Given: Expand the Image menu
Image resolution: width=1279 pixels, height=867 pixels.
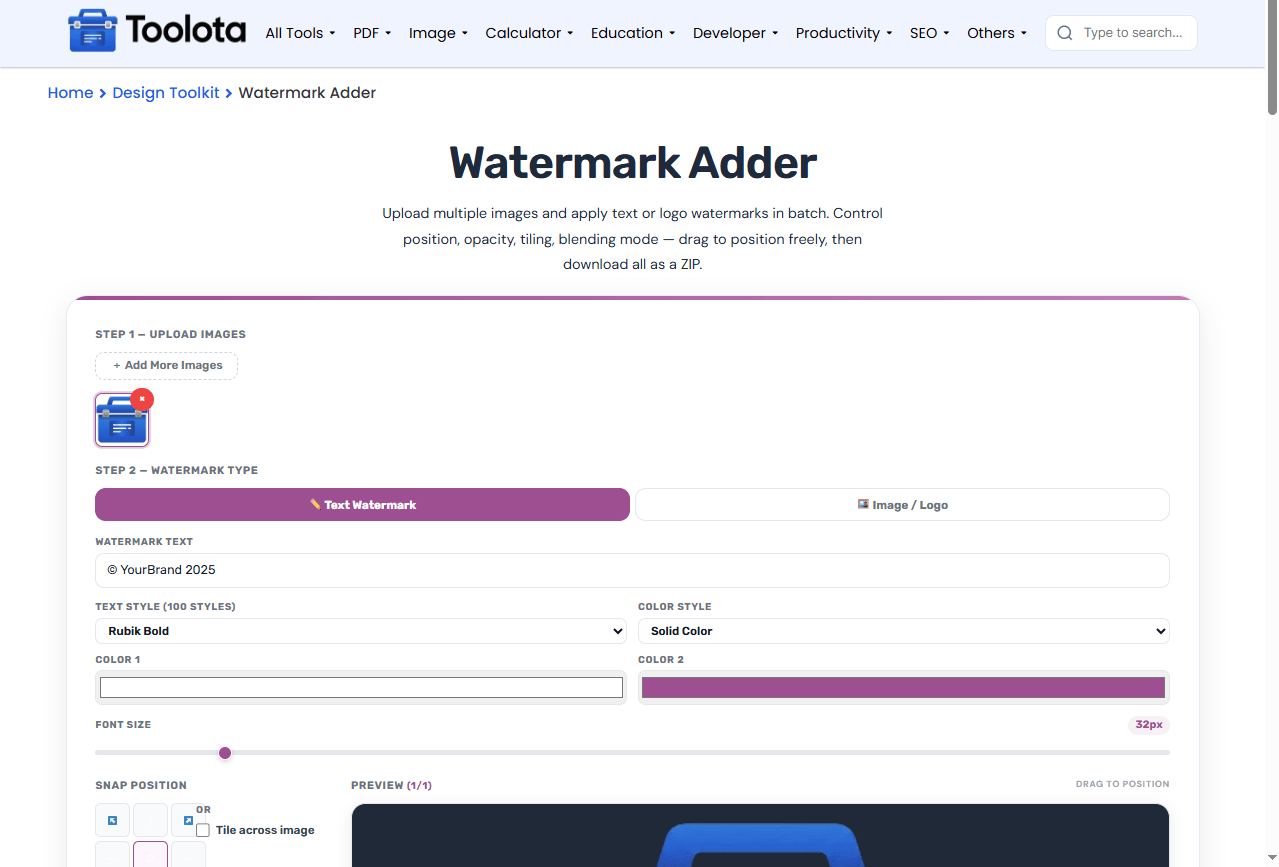Looking at the screenshot, I should pos(438,33).
